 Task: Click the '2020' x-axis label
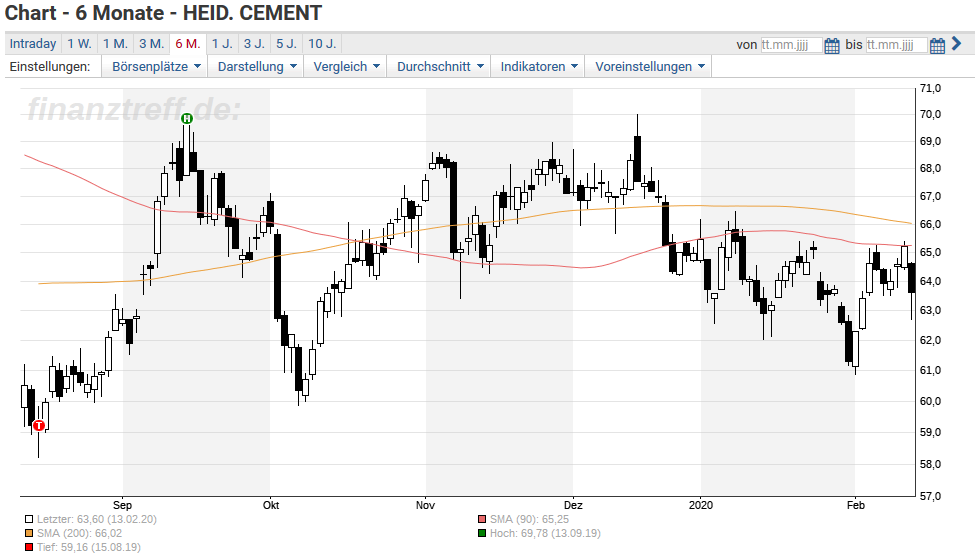coord(701,505)
